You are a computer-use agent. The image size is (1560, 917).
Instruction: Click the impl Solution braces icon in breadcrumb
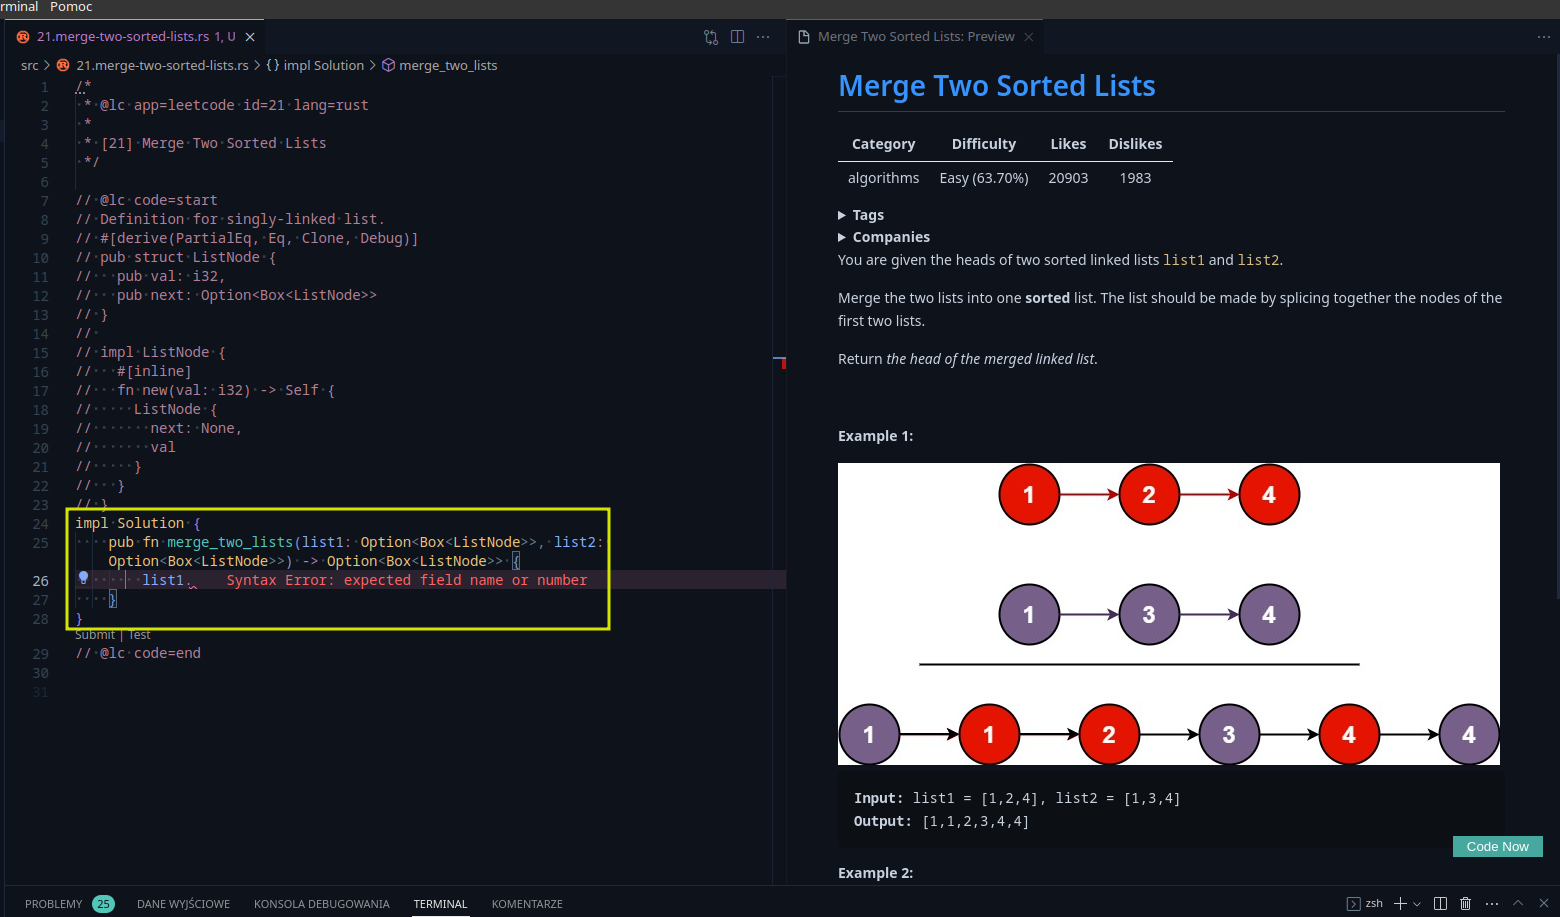(x=272, y=65)
